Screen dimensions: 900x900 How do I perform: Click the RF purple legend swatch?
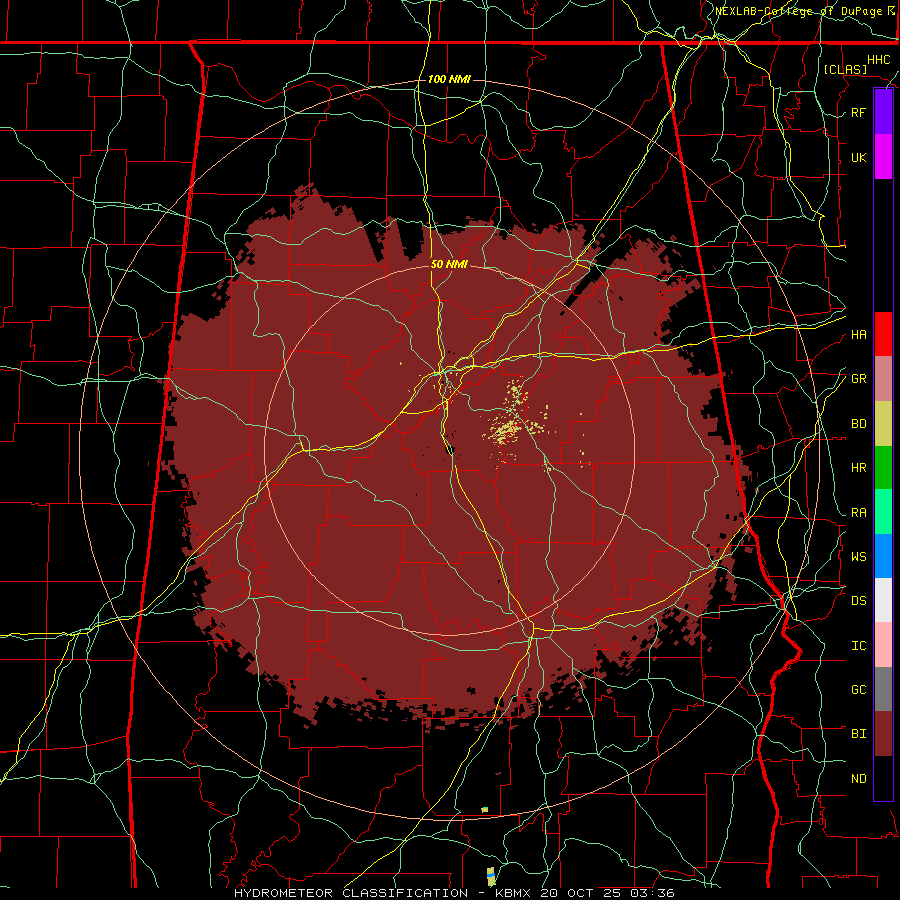883,112
